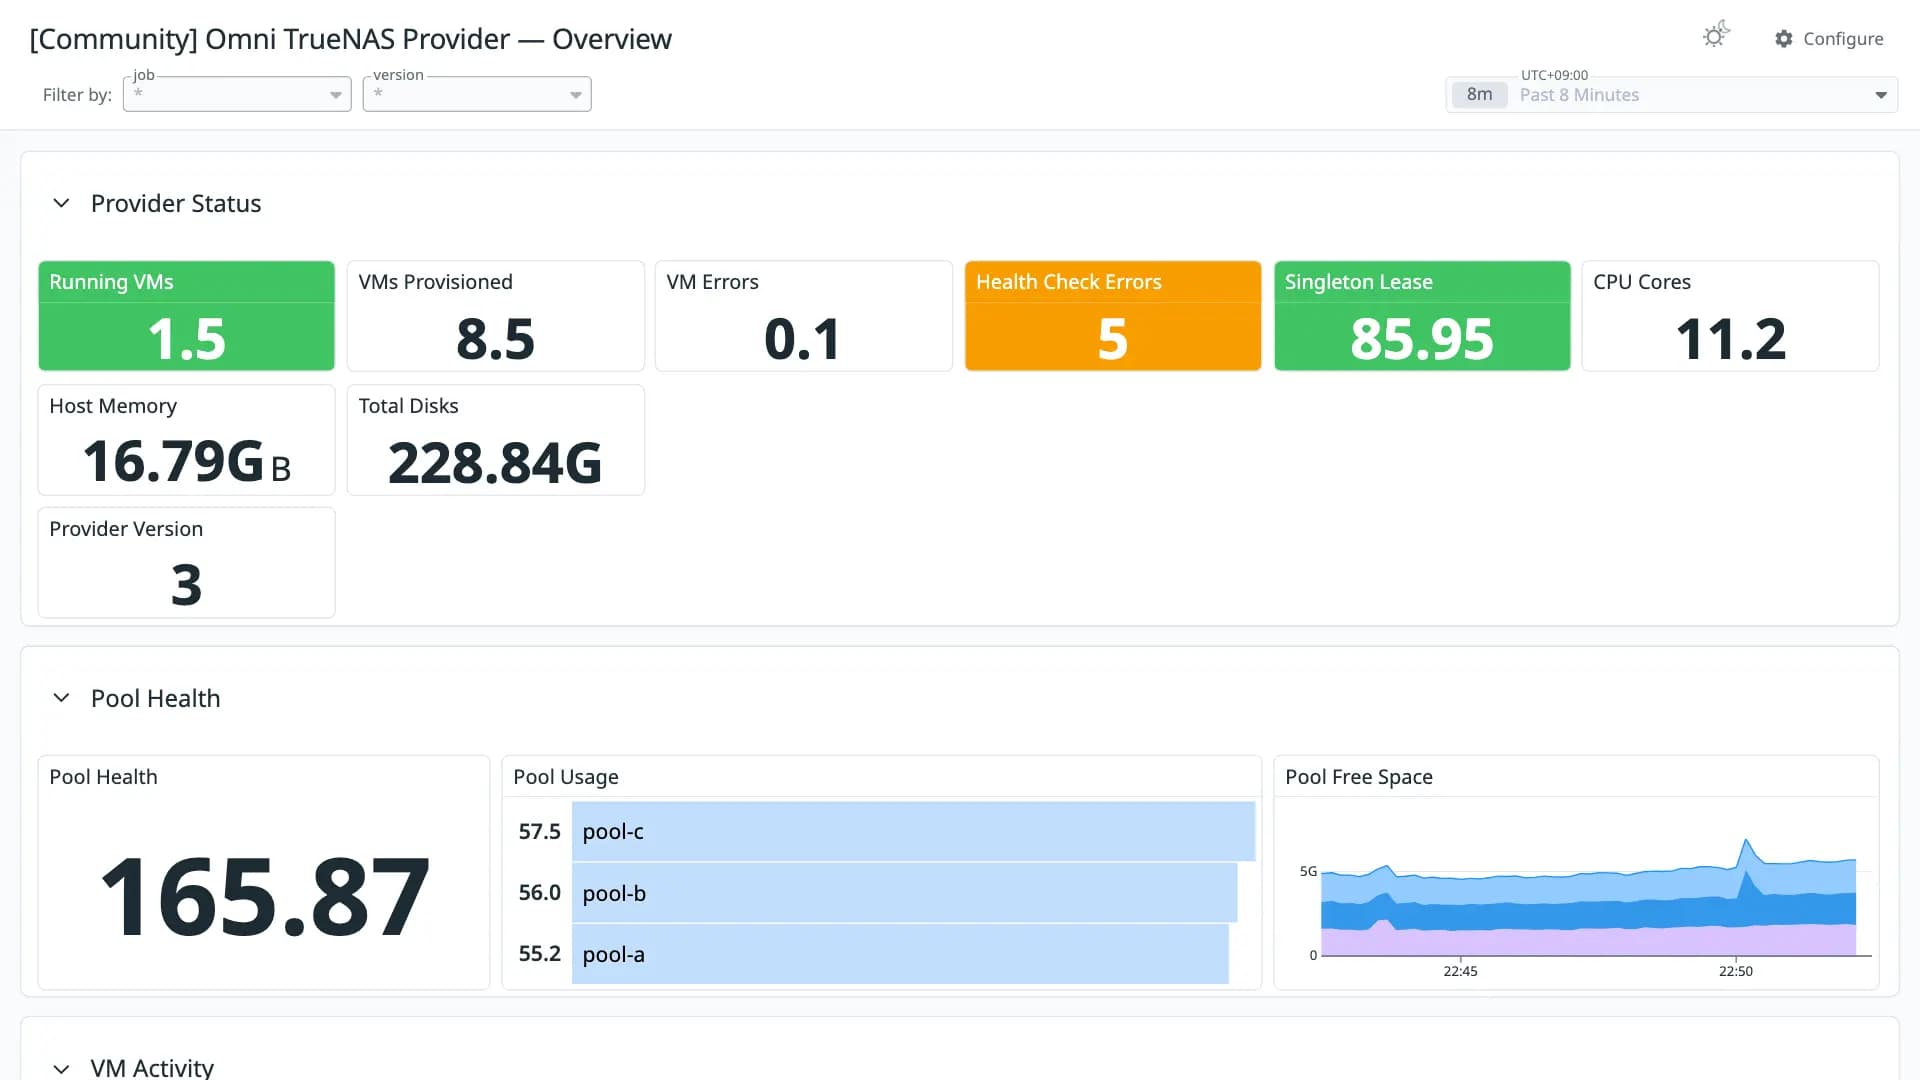Open the version filter dropdown

(477, 94)
